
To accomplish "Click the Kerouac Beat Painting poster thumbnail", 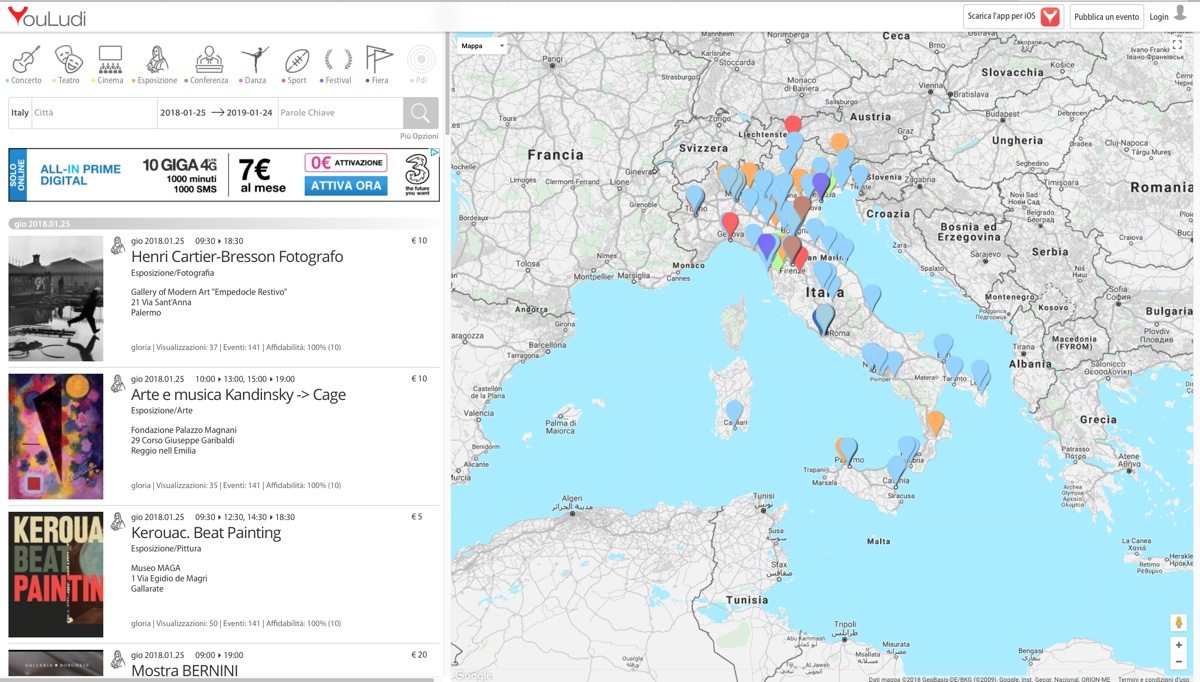I will click(x=56, y=574).
